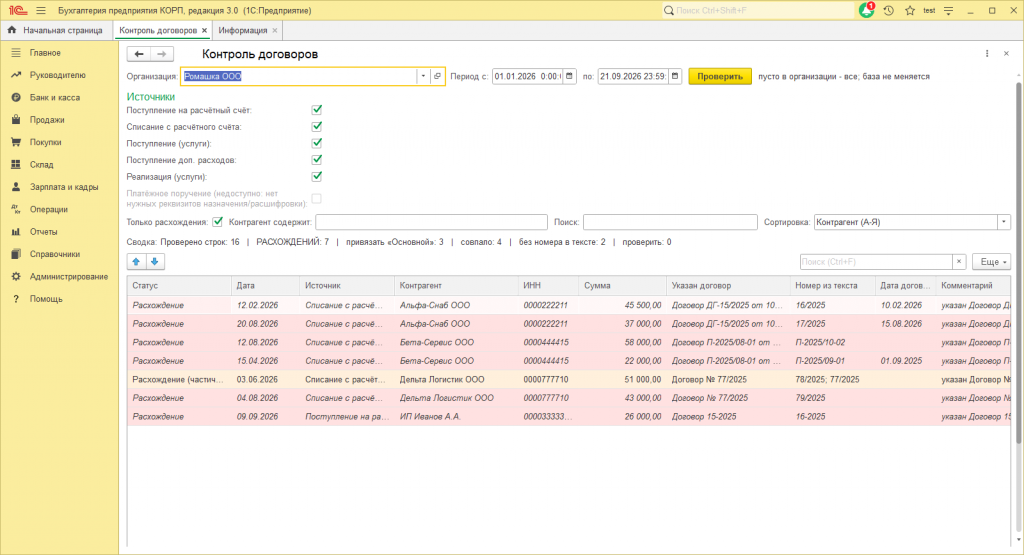This screenshot has width=1024, height=555.
Task: Click the yellow Проверить button
Action: tap(720, 76)
